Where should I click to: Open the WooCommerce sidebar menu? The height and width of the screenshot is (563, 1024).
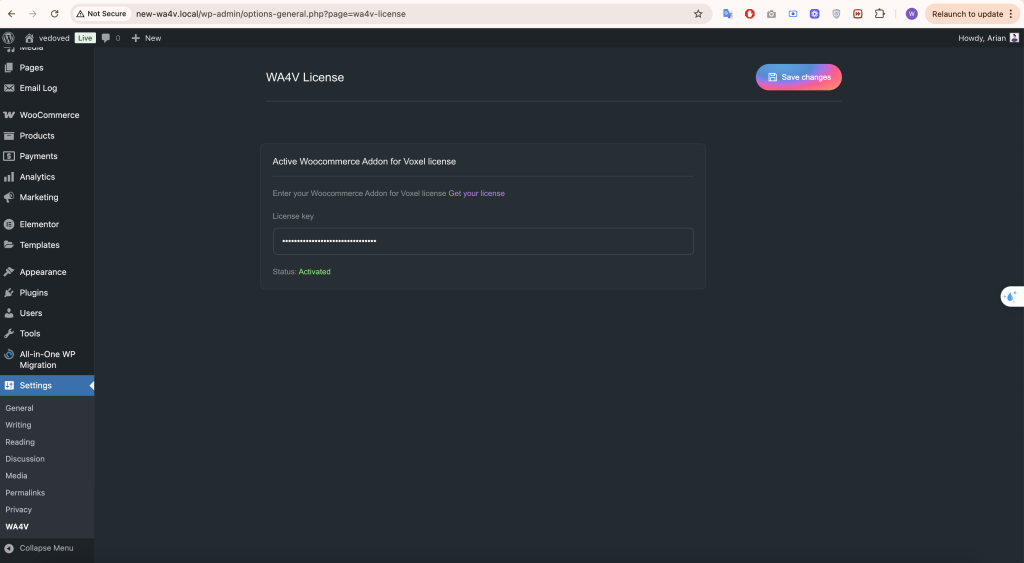[x=48, y=115]
